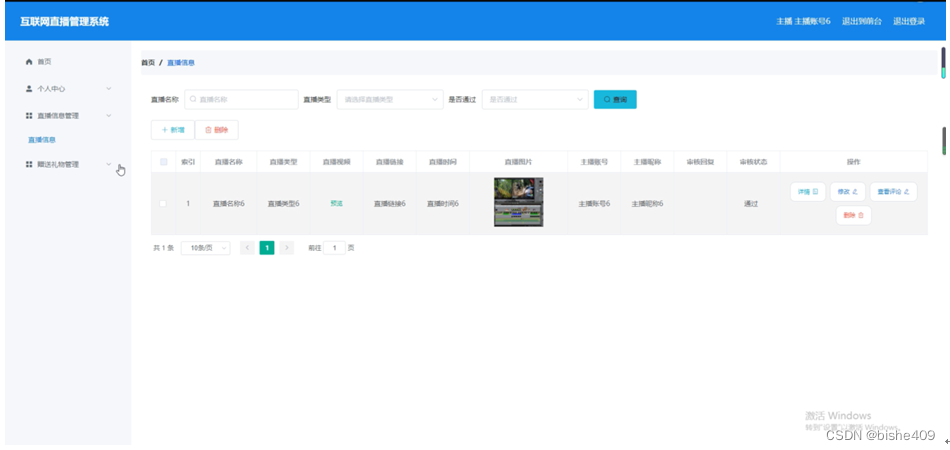Click the 详情 button in row 1

coord(808,191)
